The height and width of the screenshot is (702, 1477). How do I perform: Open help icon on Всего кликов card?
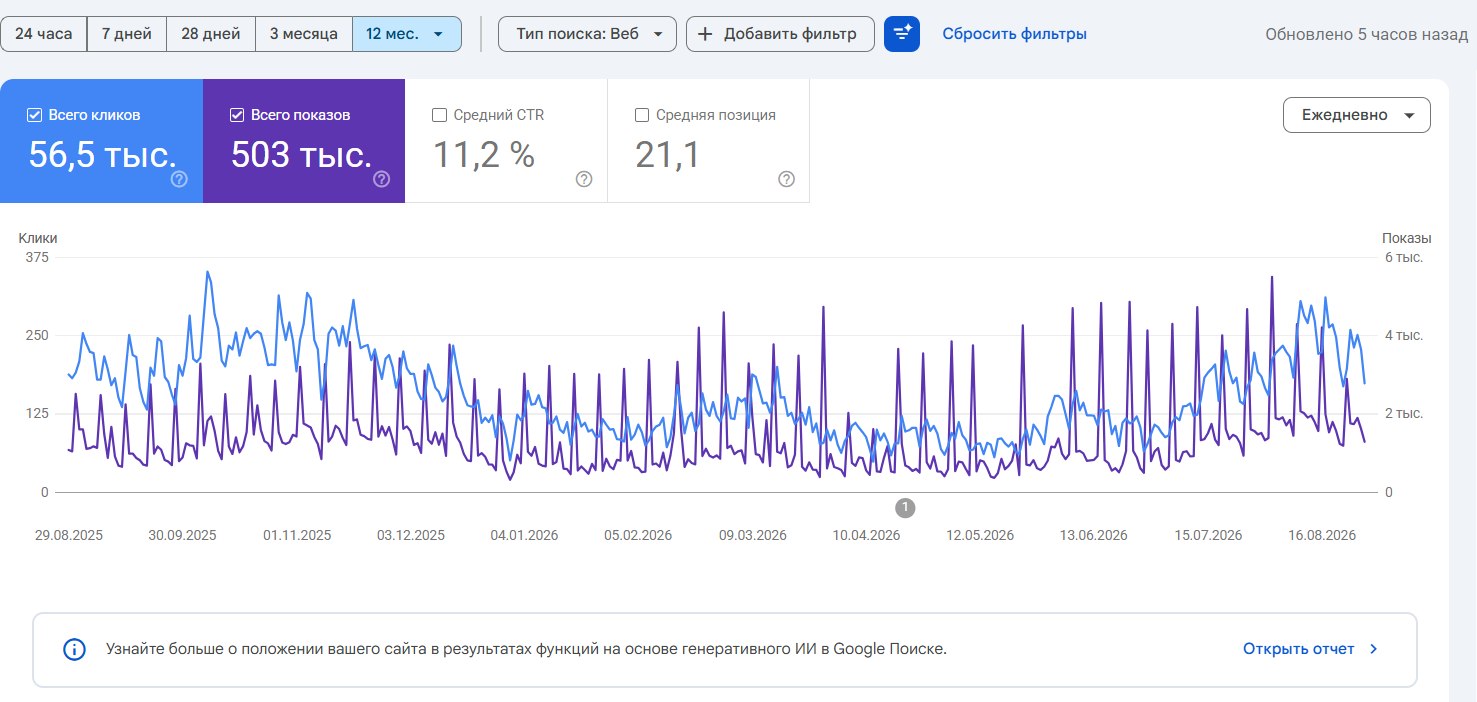click(179, 179)
